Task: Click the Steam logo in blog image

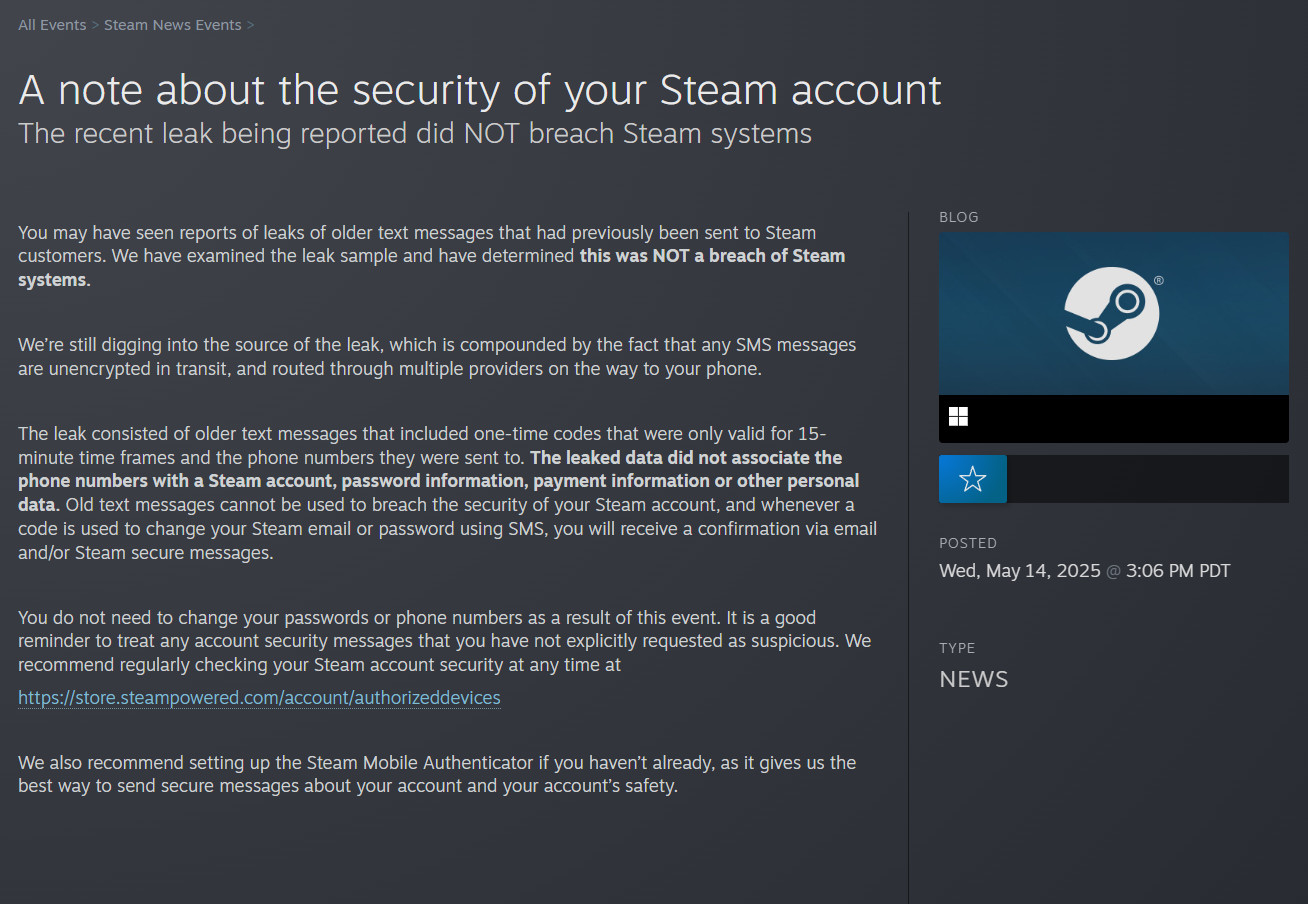Action: [x=1112, y=313]
